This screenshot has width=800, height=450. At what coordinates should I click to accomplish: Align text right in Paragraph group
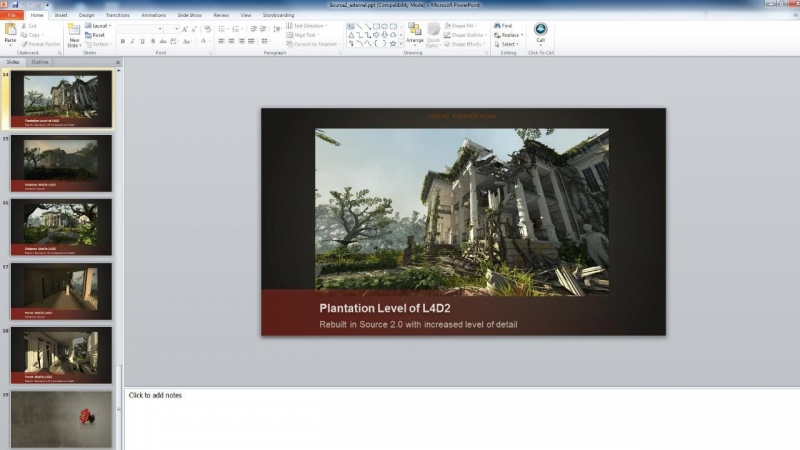pyautogui.click(x=241, y=41)
